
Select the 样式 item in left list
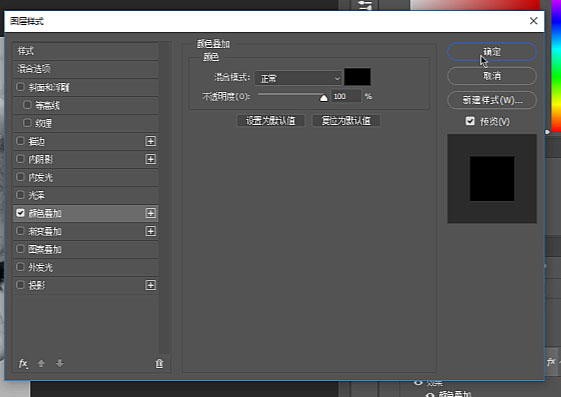coord(86,51)
